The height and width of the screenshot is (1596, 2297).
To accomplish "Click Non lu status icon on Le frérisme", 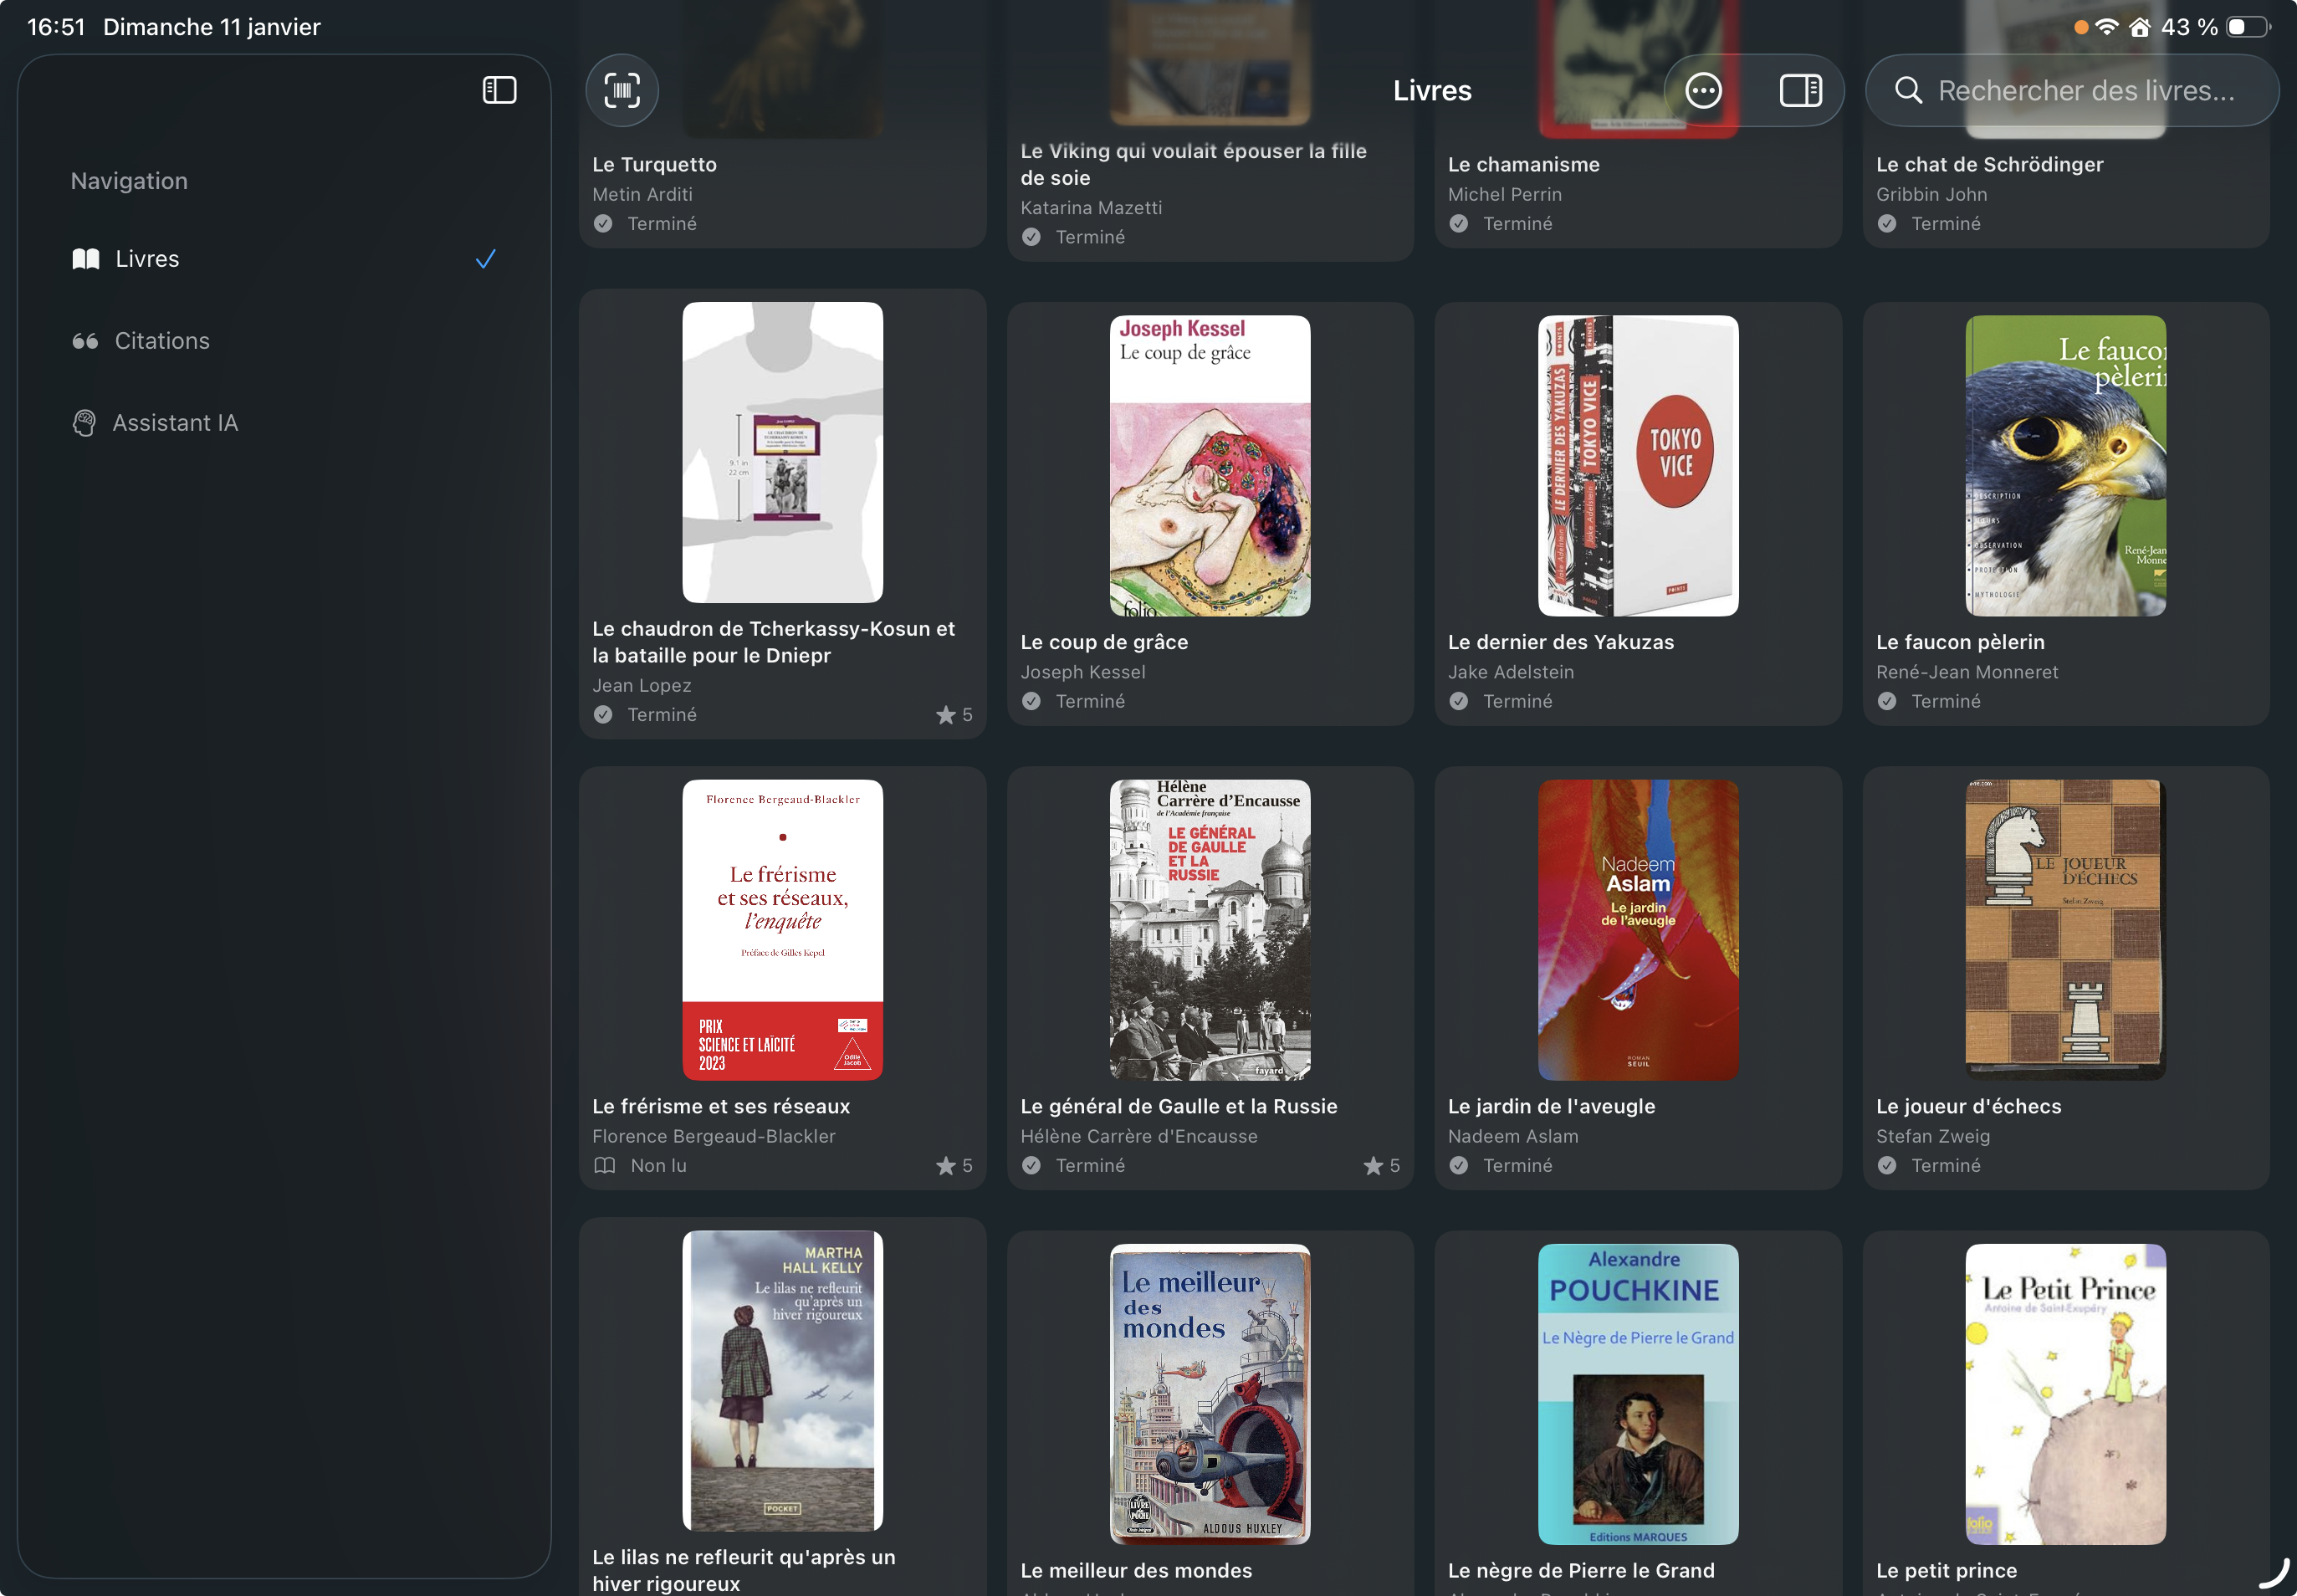I will [605, 1166].
